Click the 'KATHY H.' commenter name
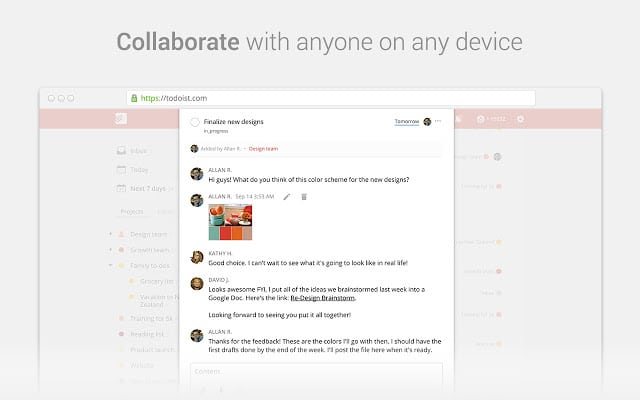 [220, 253]
